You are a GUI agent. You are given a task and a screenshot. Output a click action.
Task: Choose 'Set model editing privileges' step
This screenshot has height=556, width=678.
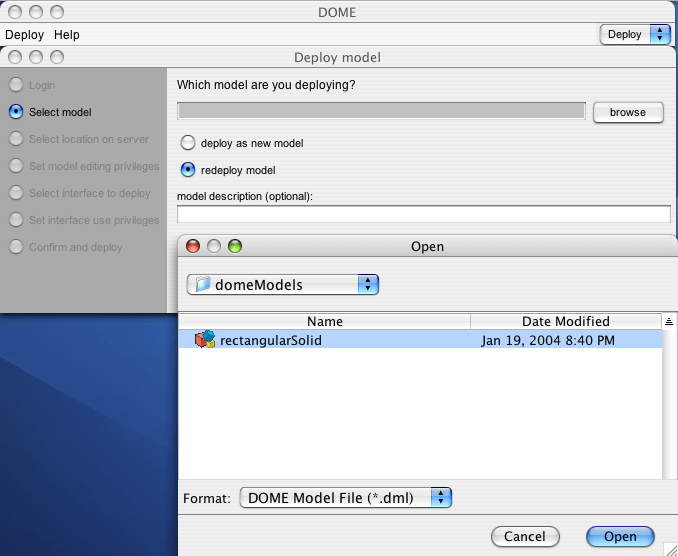coord(16,166)
